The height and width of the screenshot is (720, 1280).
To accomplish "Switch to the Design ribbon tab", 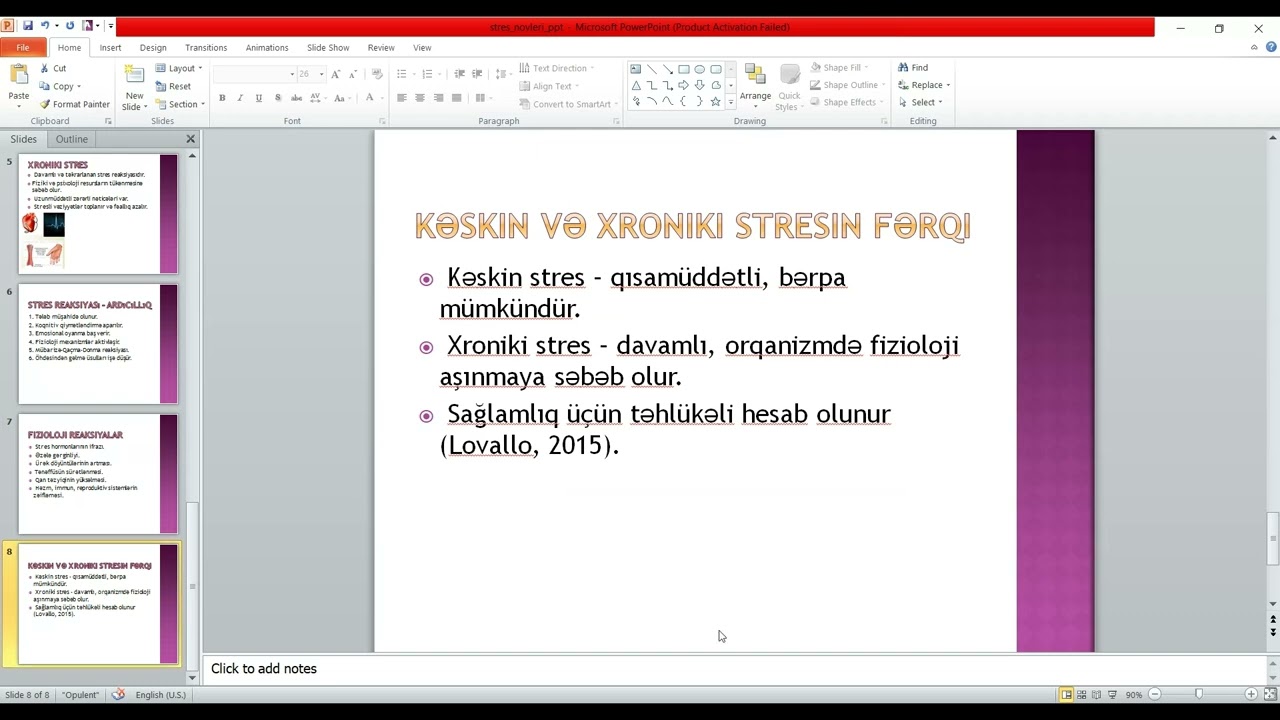I will coord(153,47).
